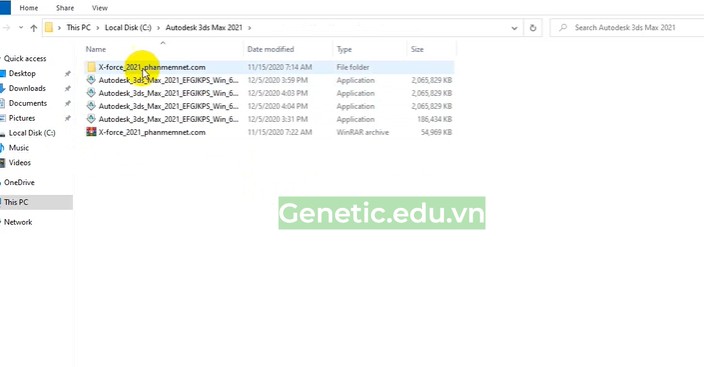Expand address bar history dropdown
The width and height of the screenshot is (704, 367).
(x=514, y=28)
